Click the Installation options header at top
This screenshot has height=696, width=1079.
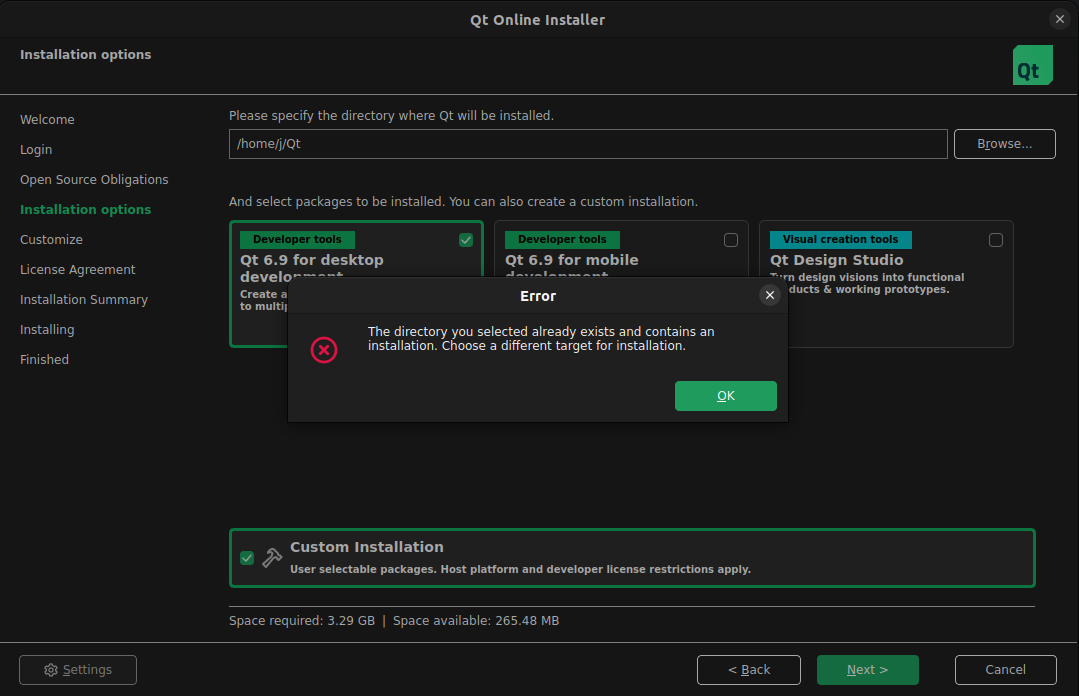(85, 54)
